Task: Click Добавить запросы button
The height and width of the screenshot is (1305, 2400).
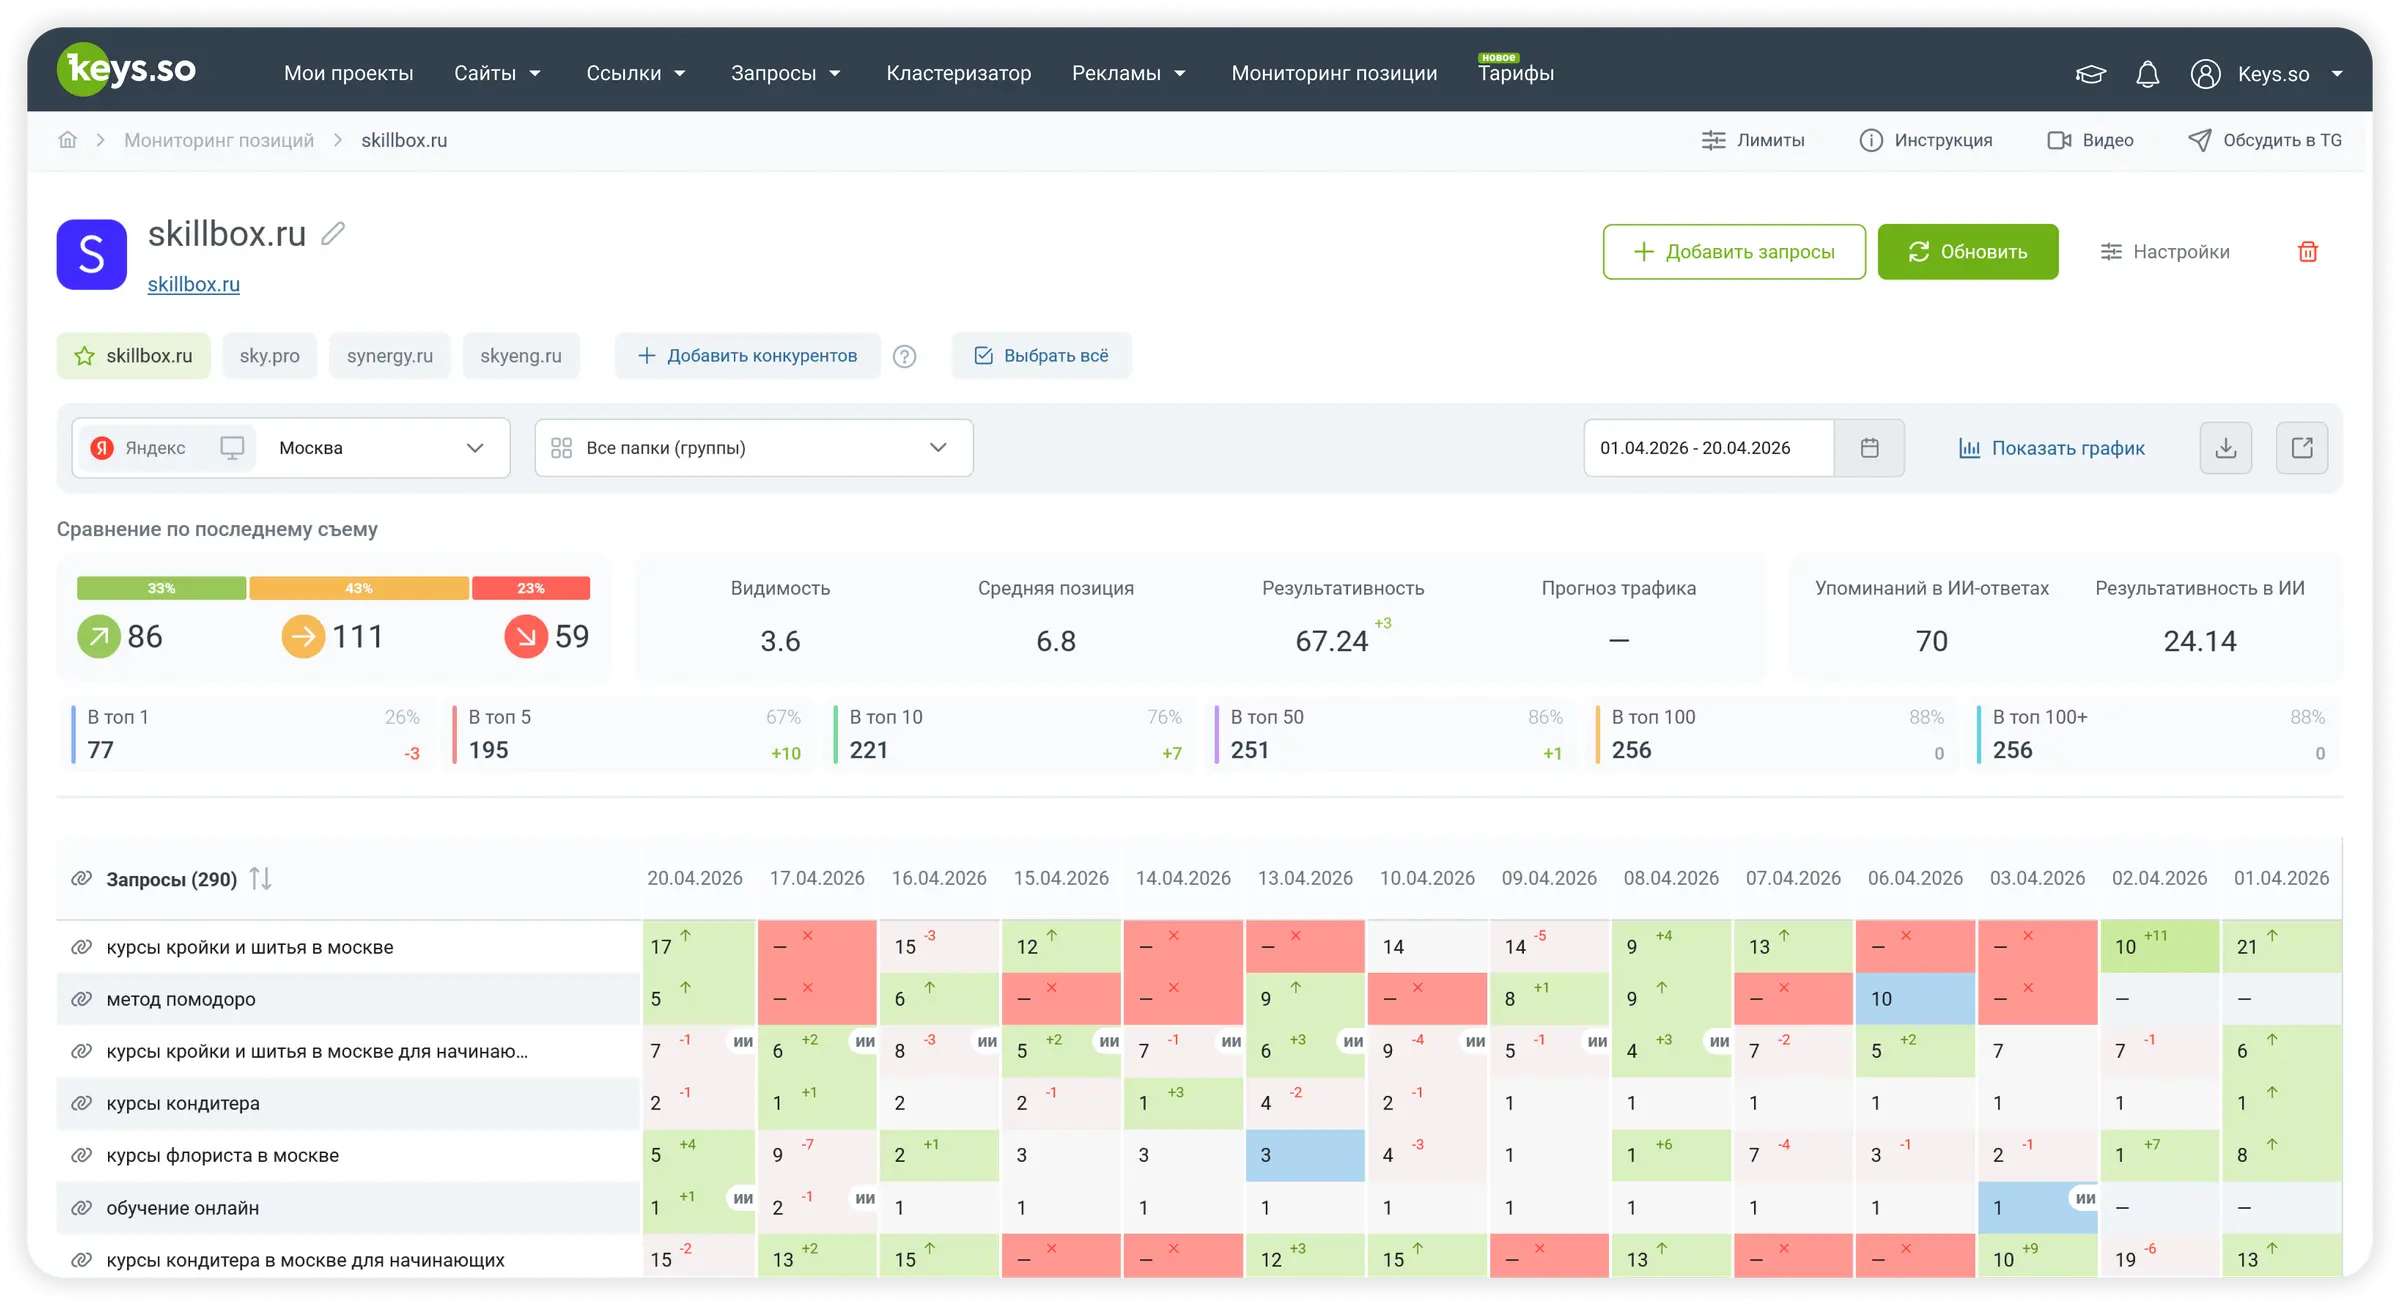Action: pos(1734,252)
